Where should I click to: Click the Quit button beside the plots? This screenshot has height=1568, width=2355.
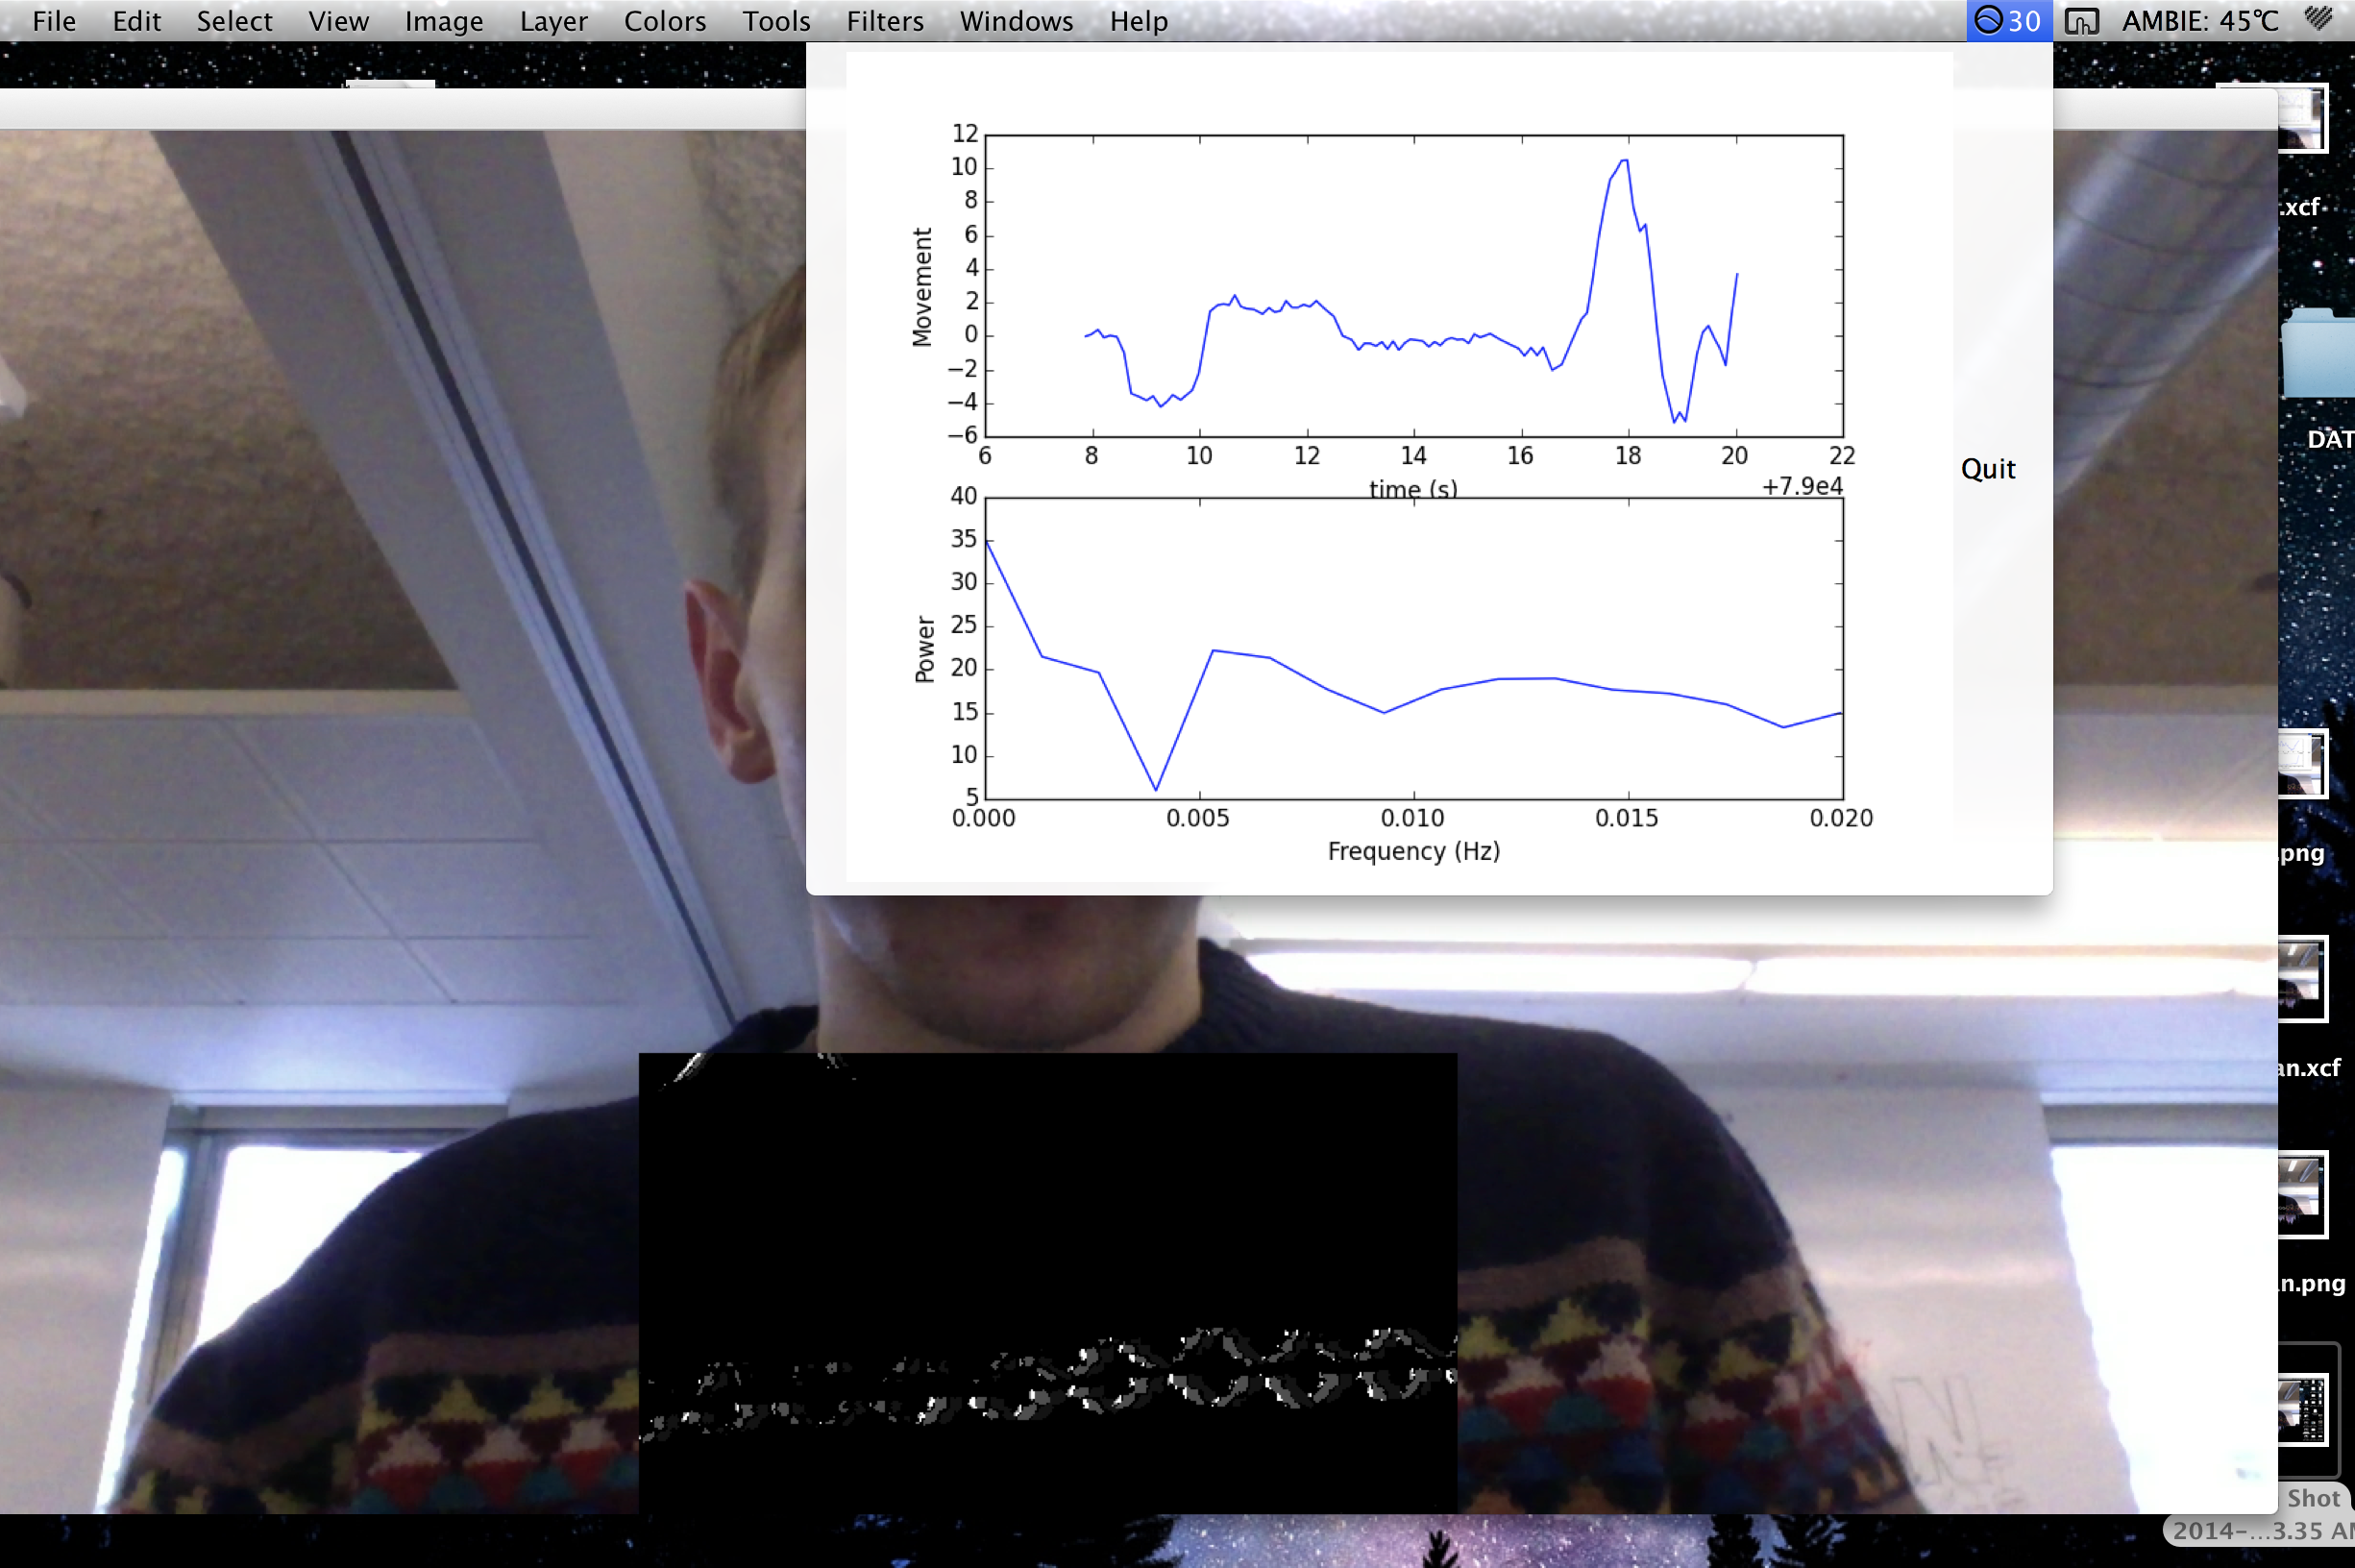[1987, 469]
